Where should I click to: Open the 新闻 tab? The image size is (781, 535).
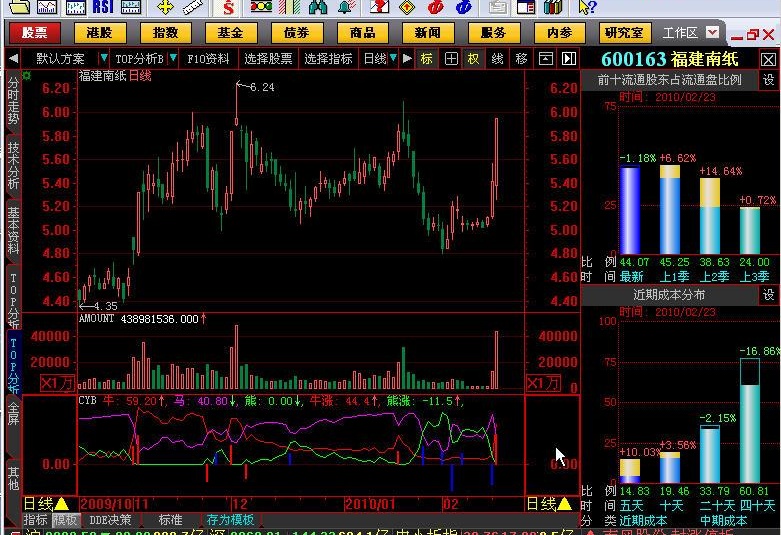point(428,33)
